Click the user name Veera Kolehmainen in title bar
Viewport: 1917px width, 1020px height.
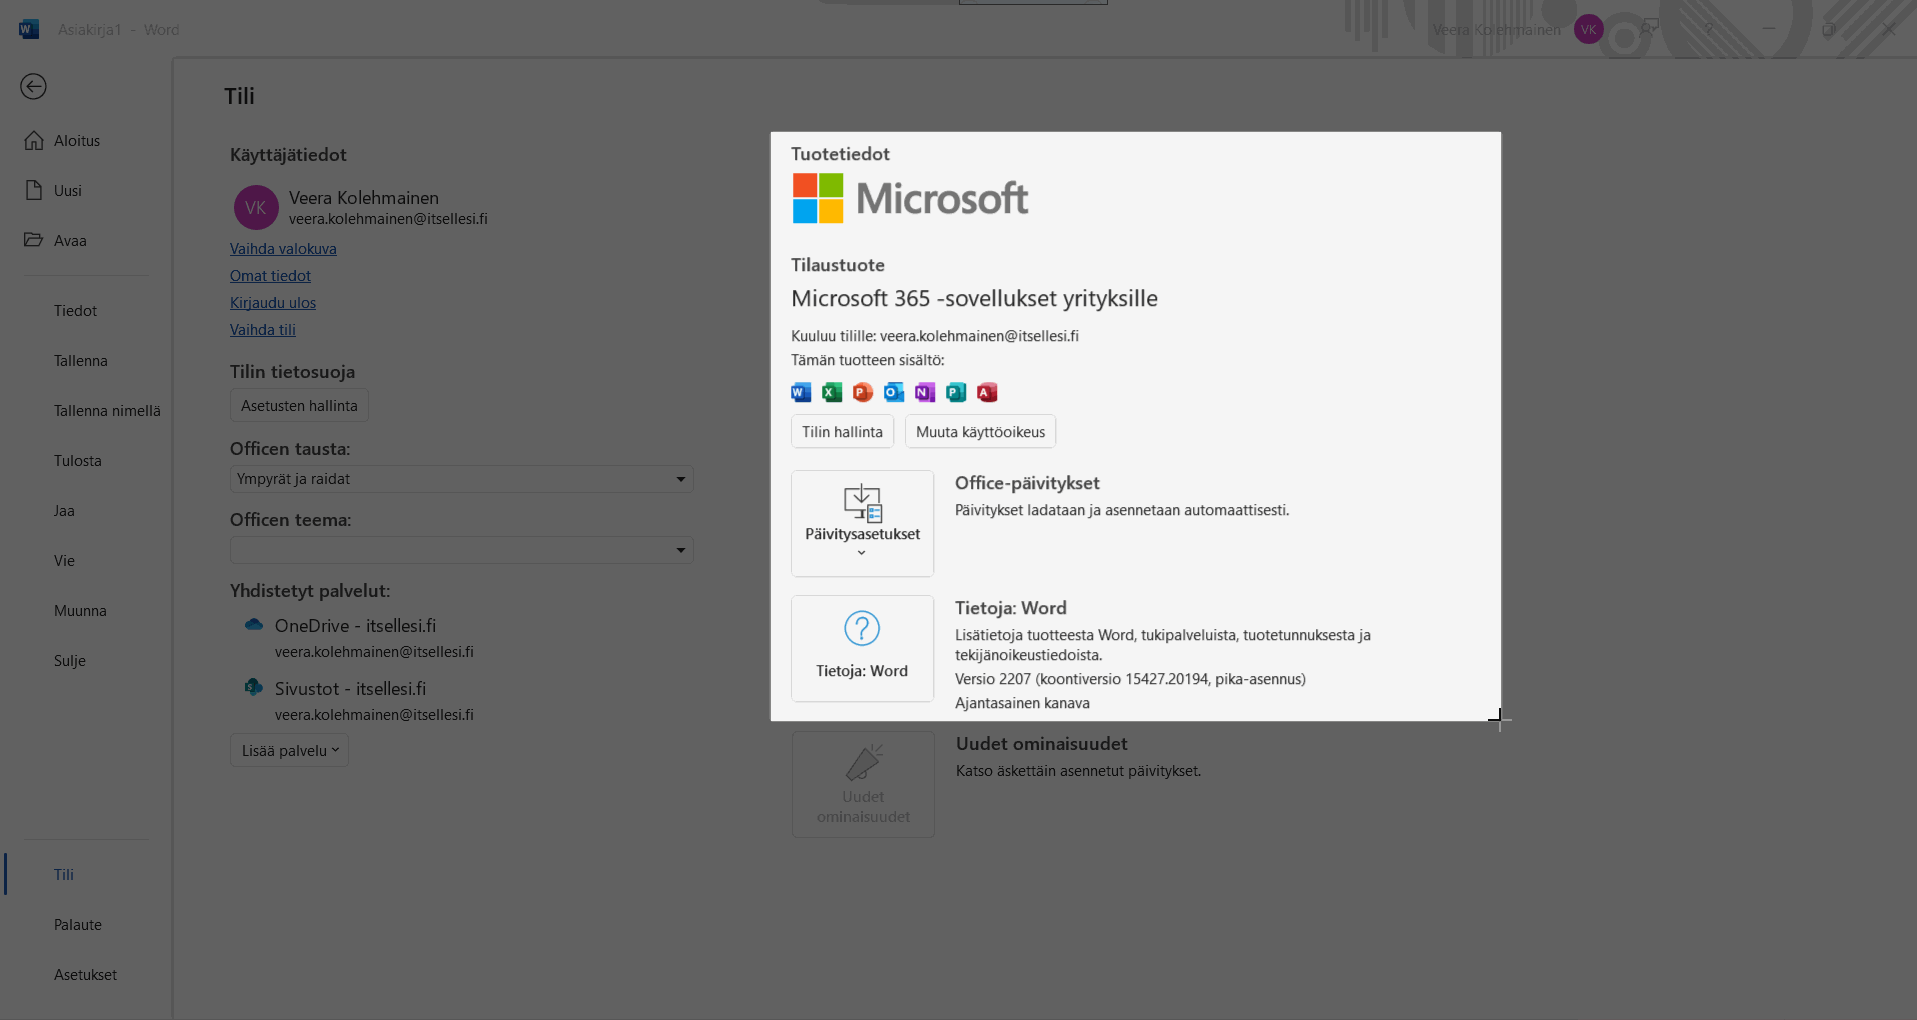(1496, 30)
